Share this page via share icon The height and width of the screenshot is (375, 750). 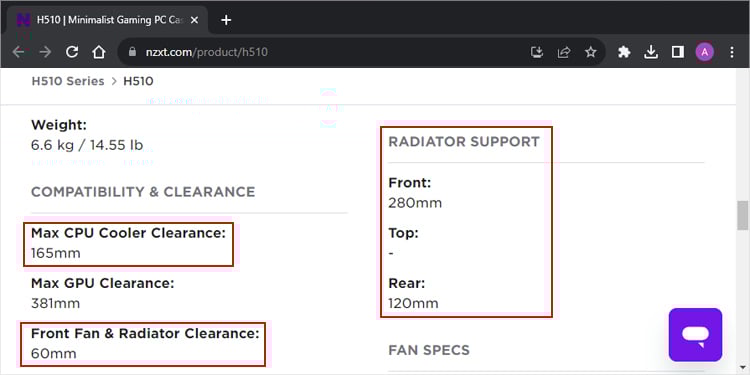(x=564, y=52)
